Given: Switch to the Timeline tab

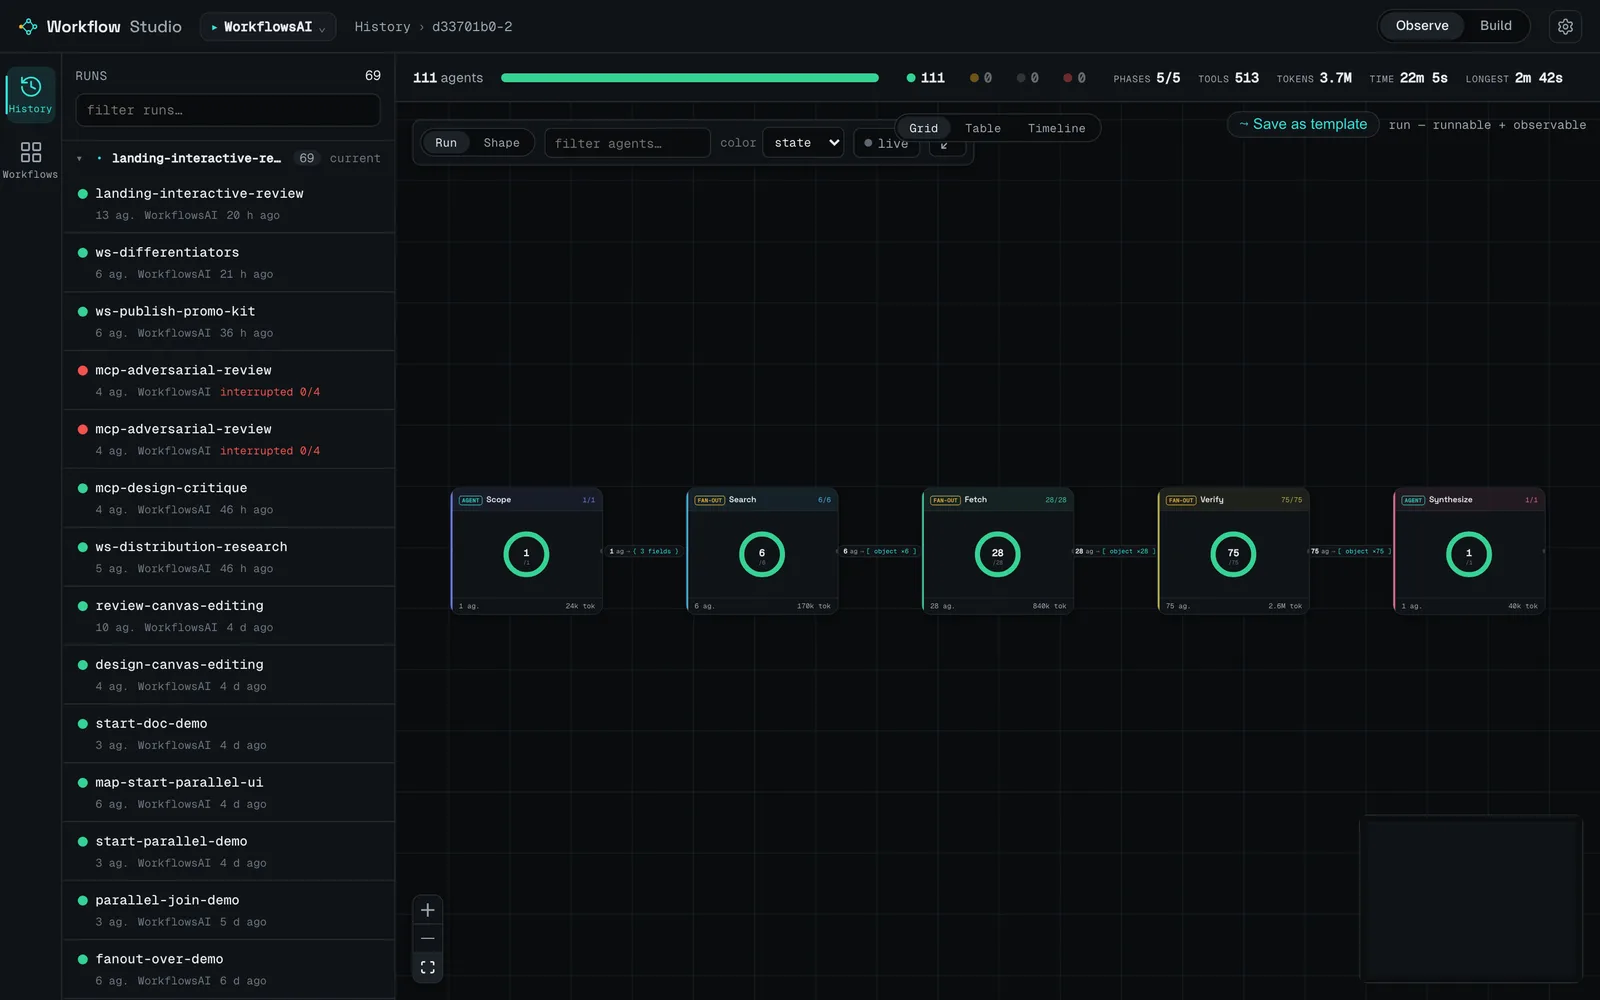Looking at the screenshot, I should 1056,128.
